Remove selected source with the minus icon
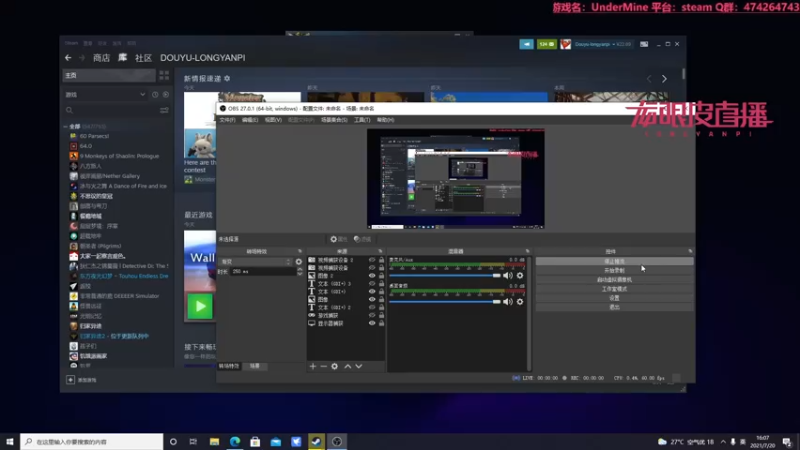Screen dimensions: 800x450 point(323,366)
